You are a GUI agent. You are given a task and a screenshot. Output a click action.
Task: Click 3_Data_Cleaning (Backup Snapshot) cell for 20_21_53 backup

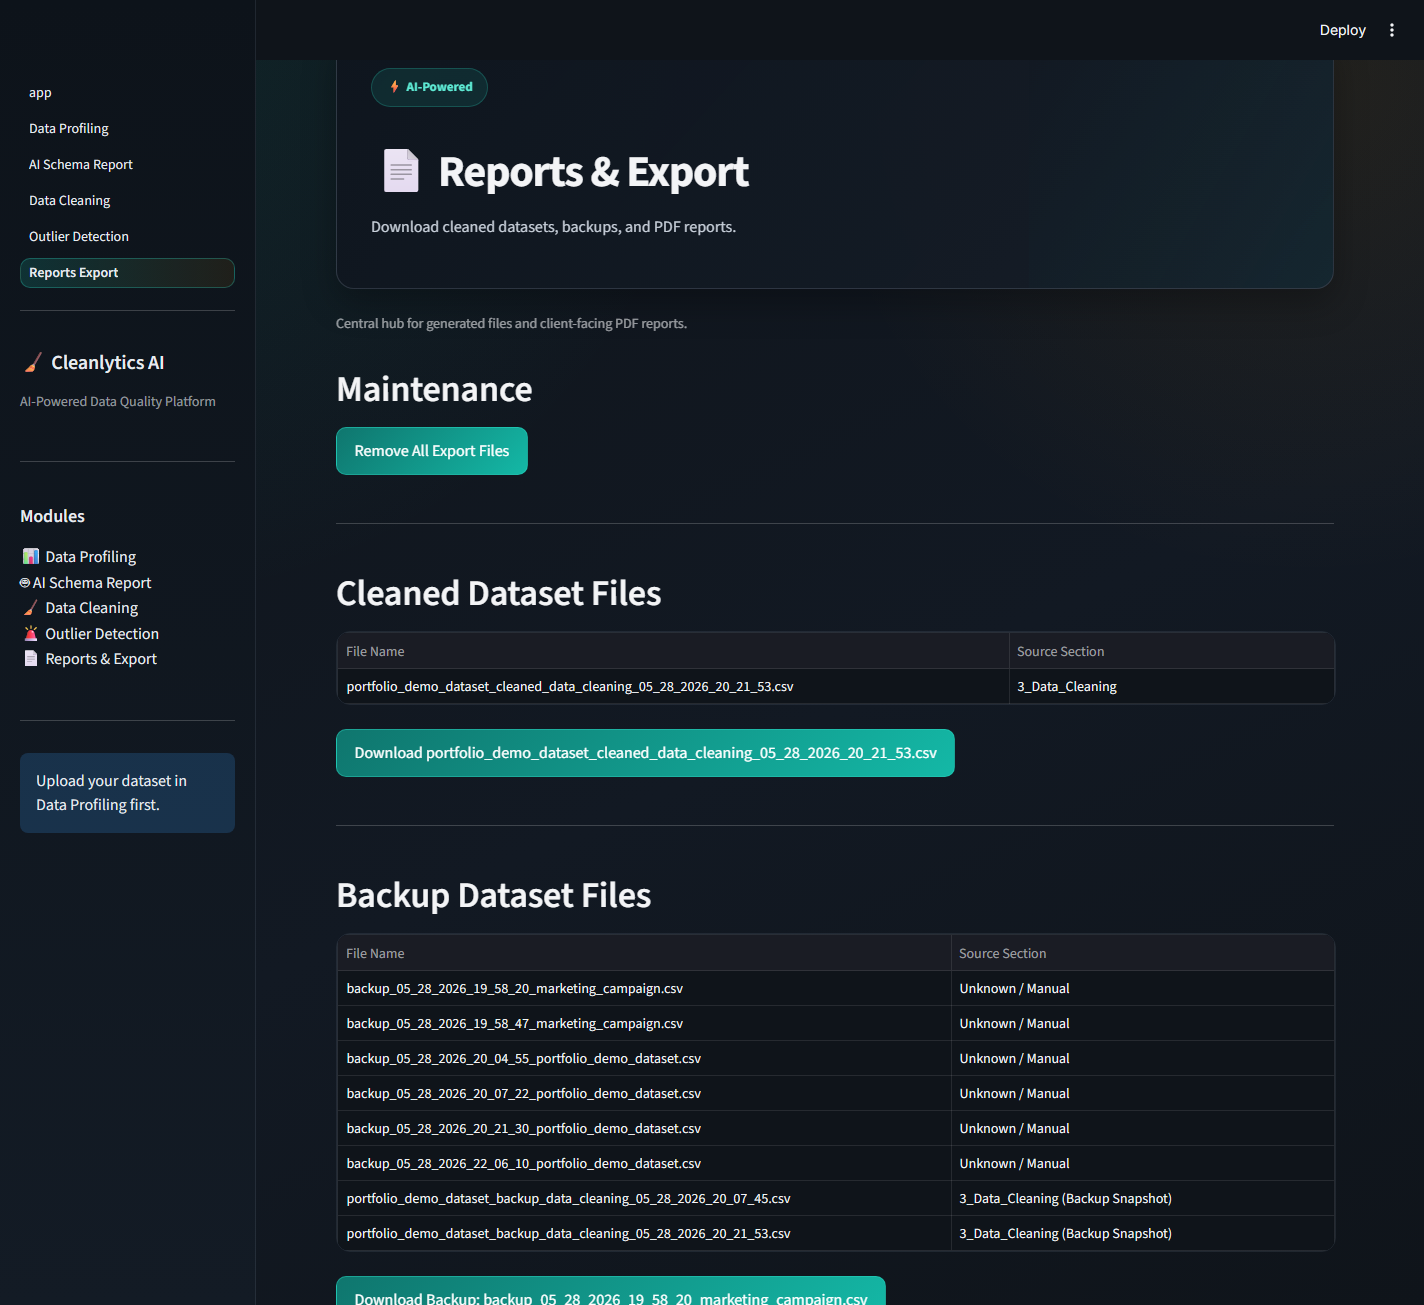click(1142, 1233)
